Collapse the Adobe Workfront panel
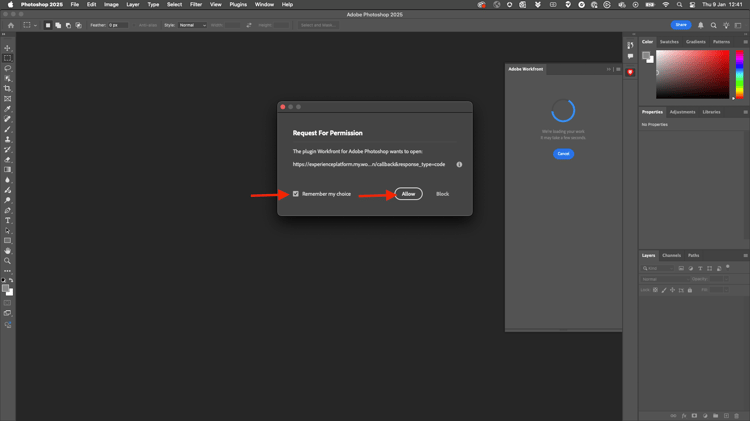The width and height of the screenshot is (750, 421). [x=609, y=69]
